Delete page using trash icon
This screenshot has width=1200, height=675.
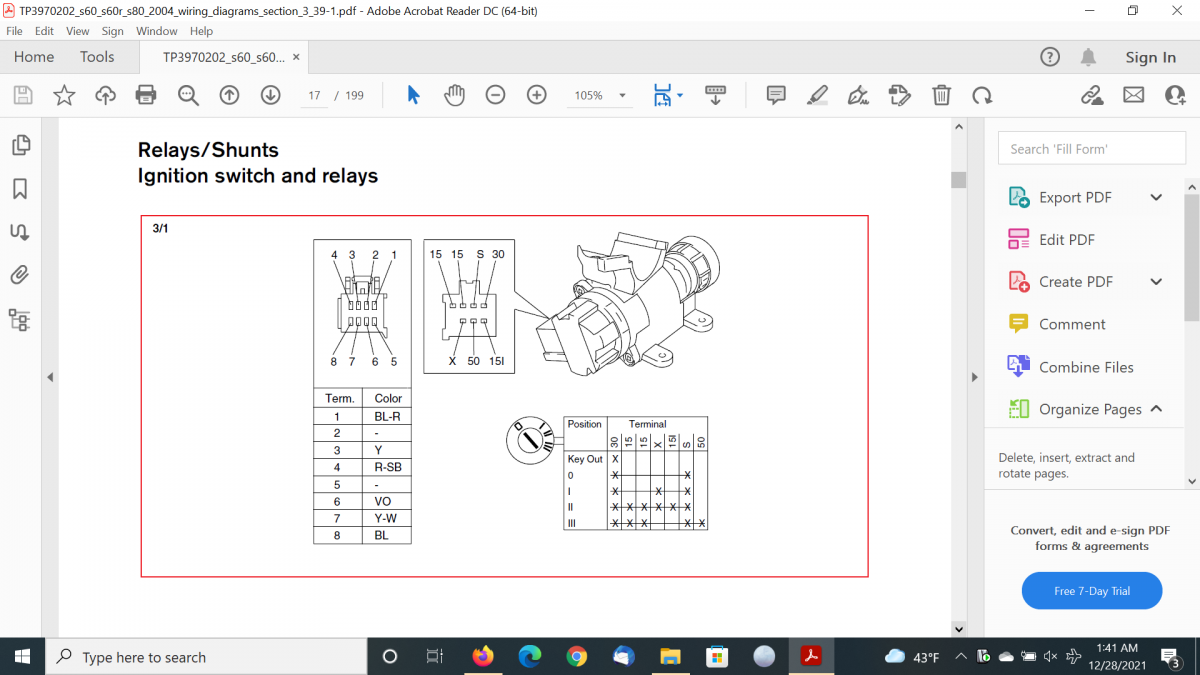click(x=941, y=95)
